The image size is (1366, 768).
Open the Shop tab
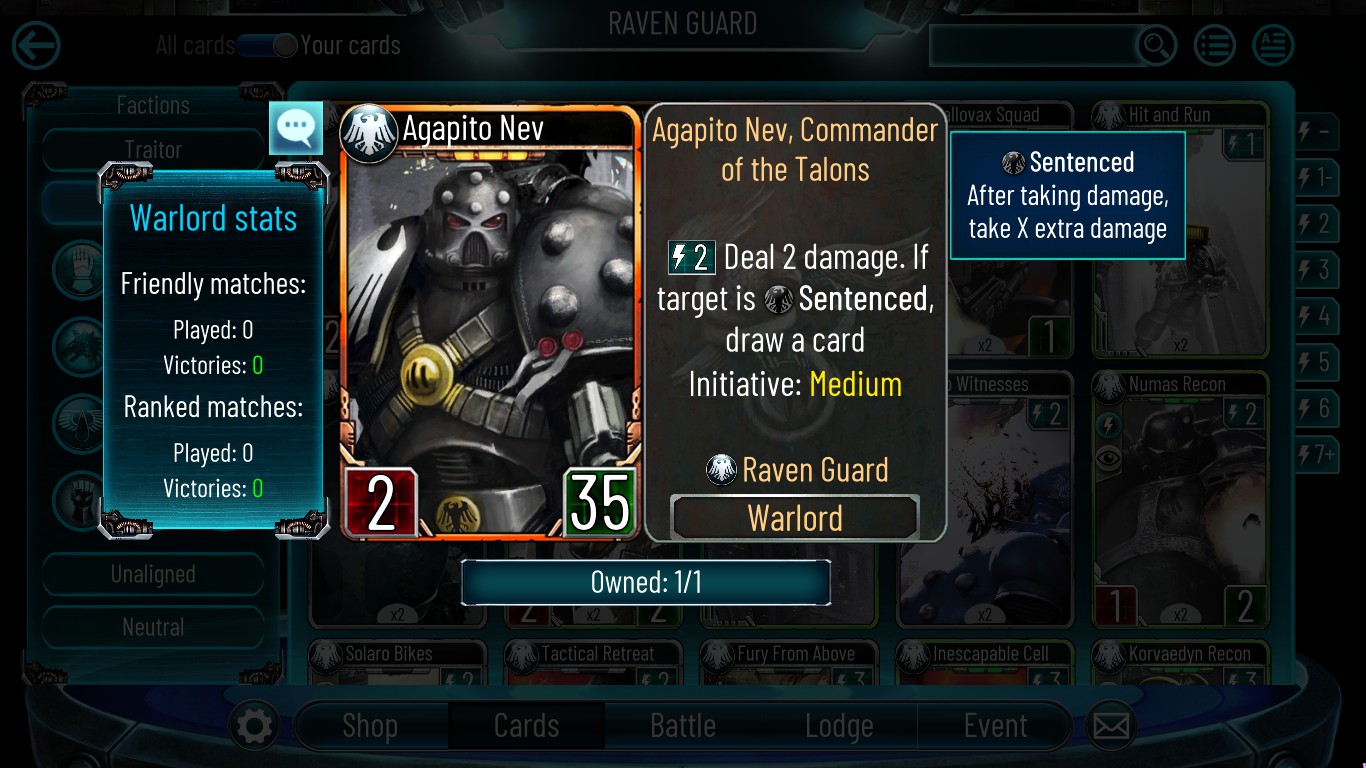click(x=370, y=726)
